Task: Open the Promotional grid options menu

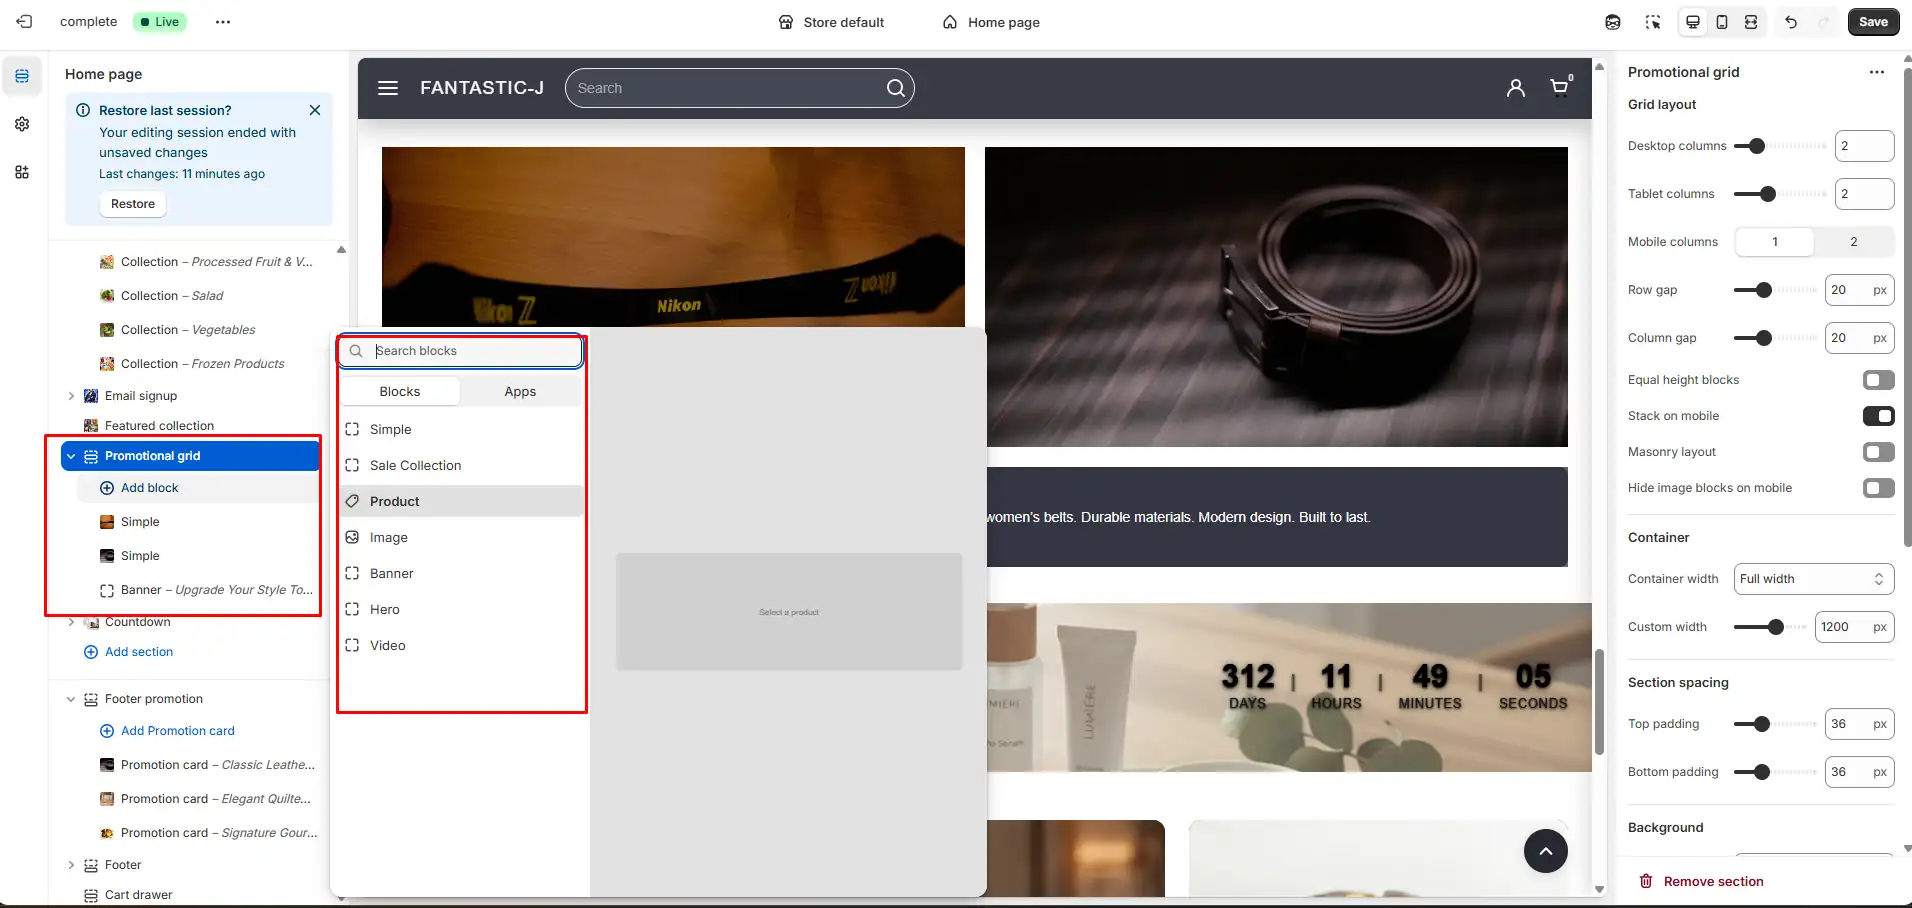Action: [x=1878, y=72]
